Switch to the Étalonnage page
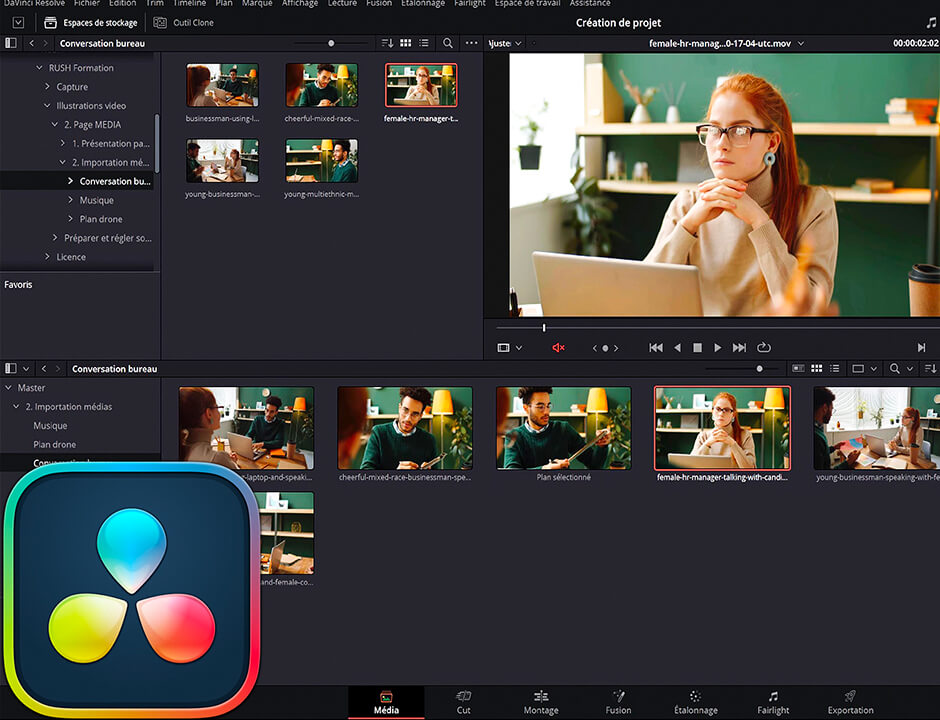 tap(695, 702)
